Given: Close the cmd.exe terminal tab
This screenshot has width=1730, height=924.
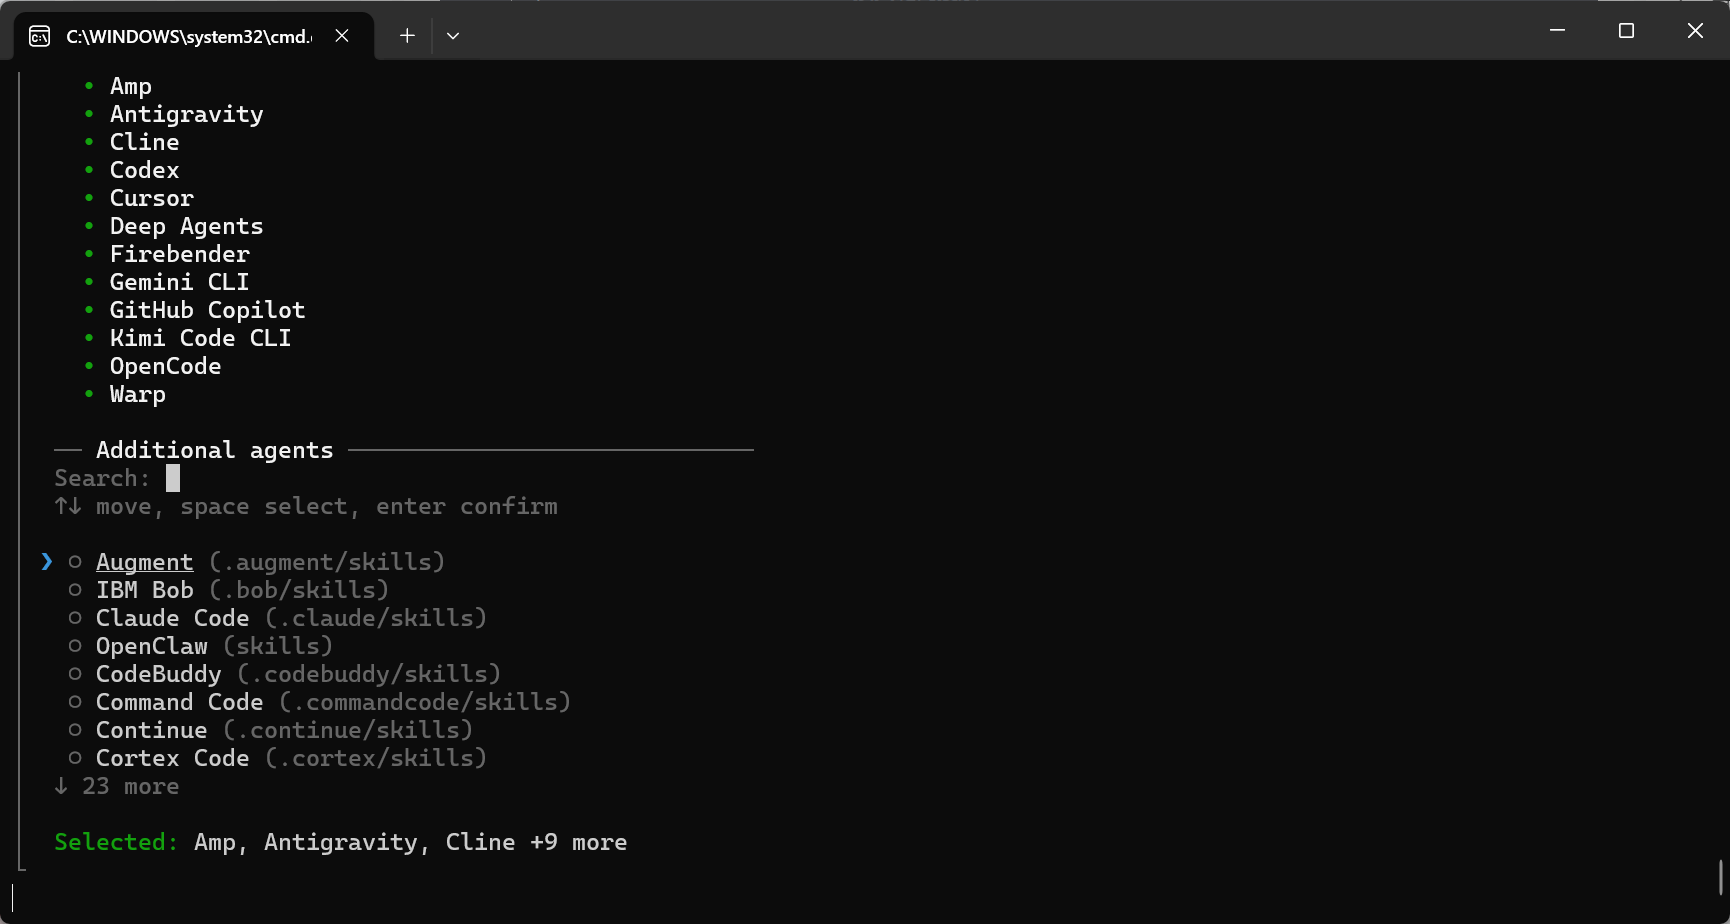Looking at the screenshot, I should click(x=342, y=36).
